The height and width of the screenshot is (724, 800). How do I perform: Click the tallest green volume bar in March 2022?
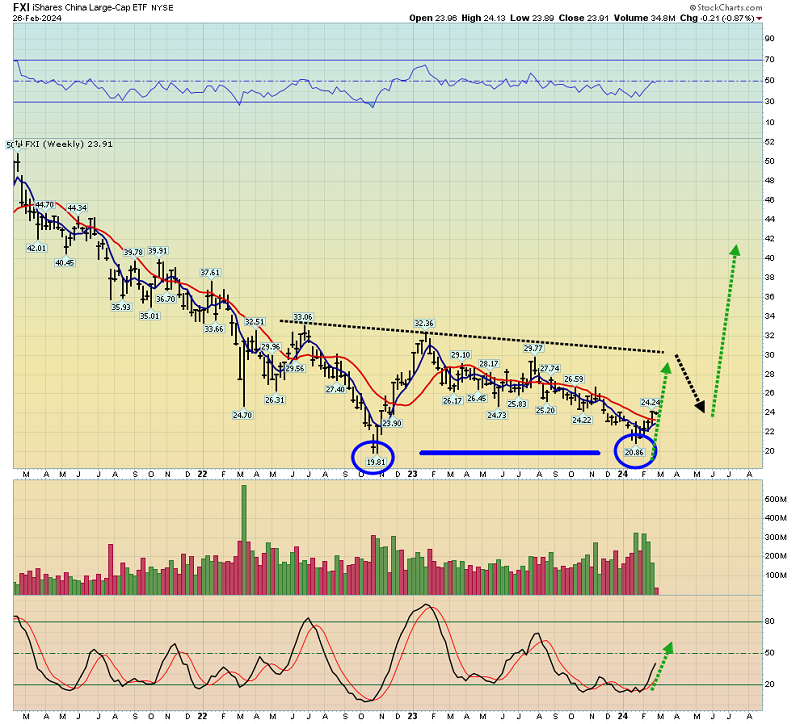pos(244,540)
